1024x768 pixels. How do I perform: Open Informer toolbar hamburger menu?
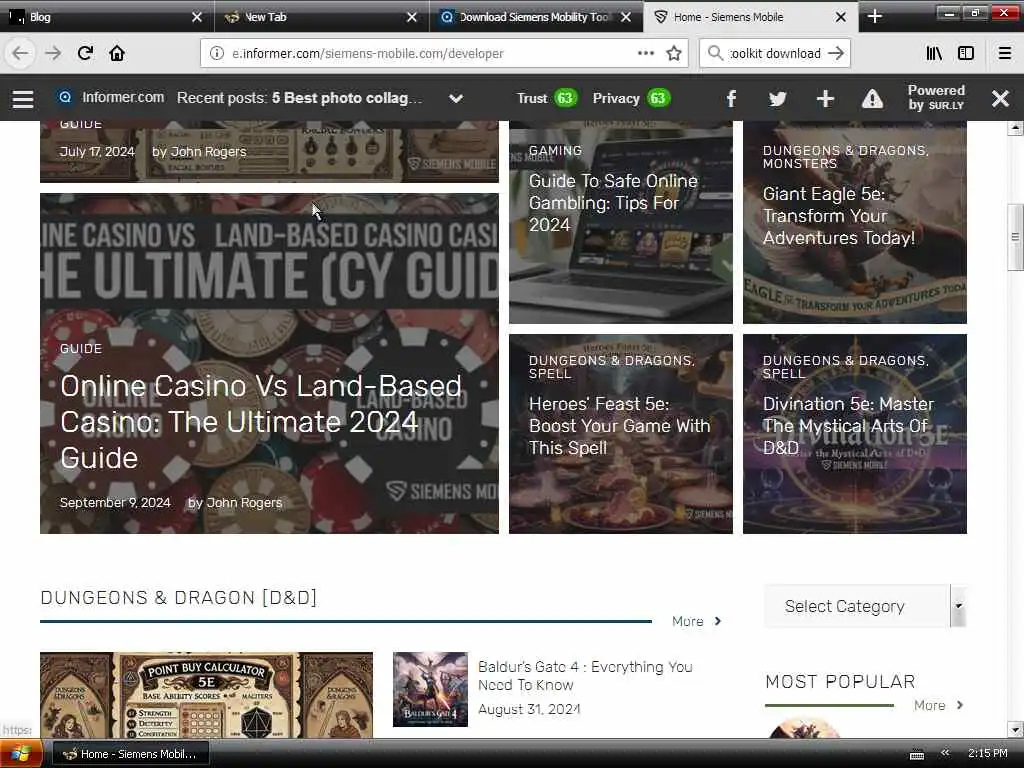(x=23, y=99)
